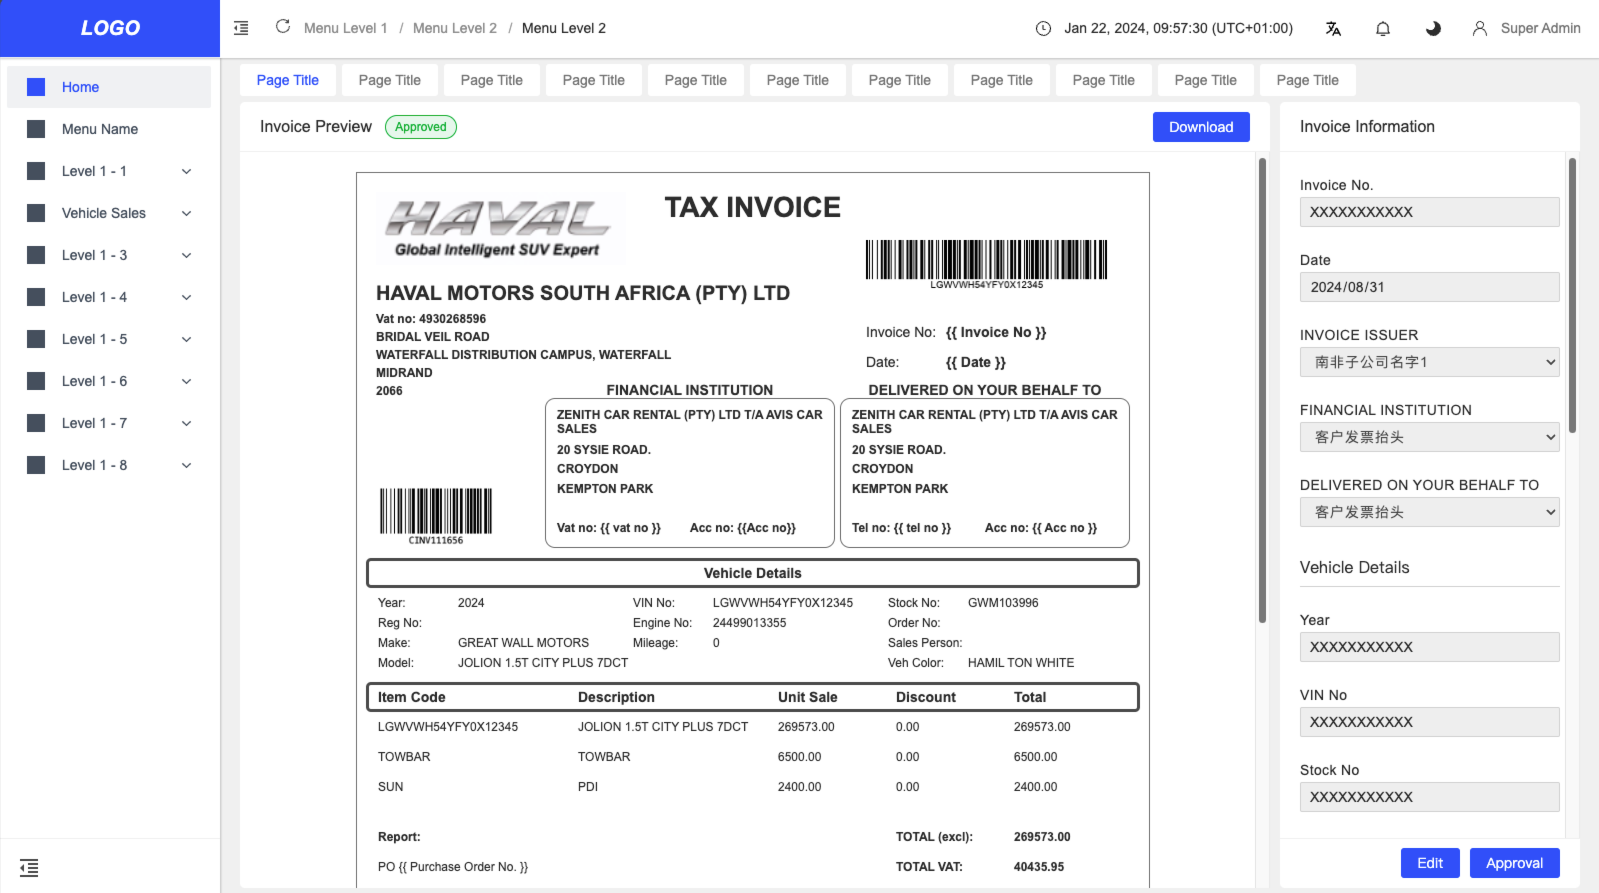Toggle dark mode moon icon
1599x893 pixels.
(1433, 28)
